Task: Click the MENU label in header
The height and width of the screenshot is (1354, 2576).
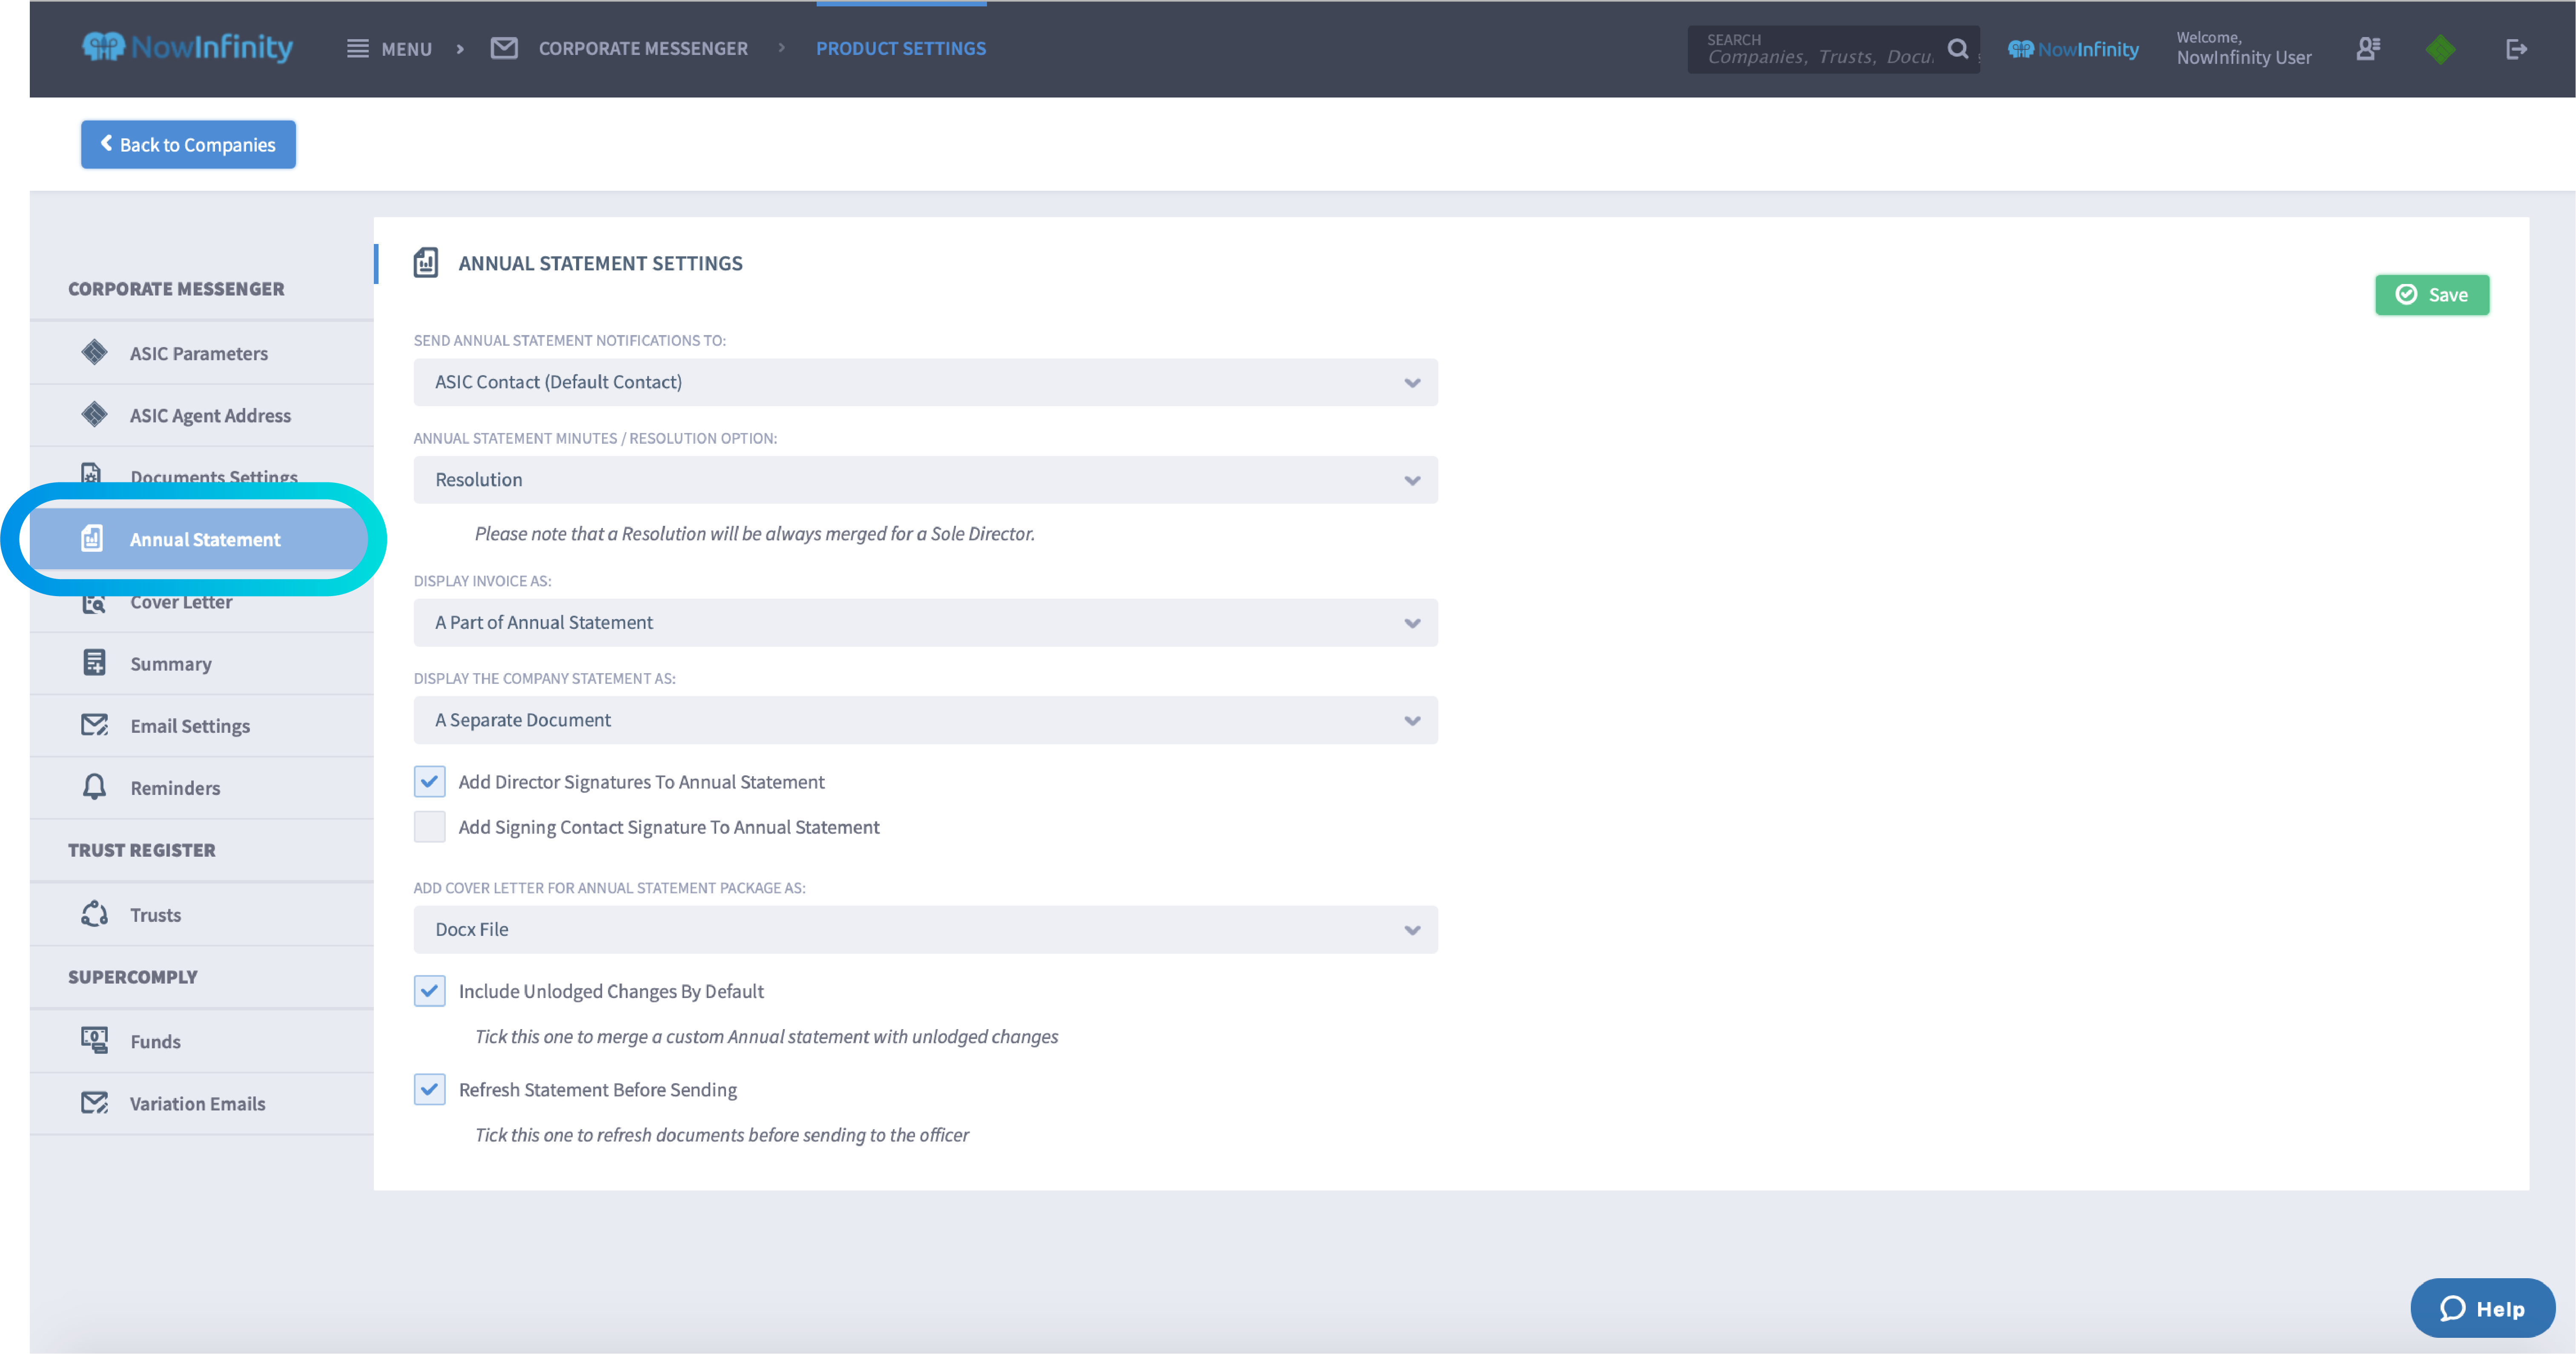Action: click(x=406, y=49)
